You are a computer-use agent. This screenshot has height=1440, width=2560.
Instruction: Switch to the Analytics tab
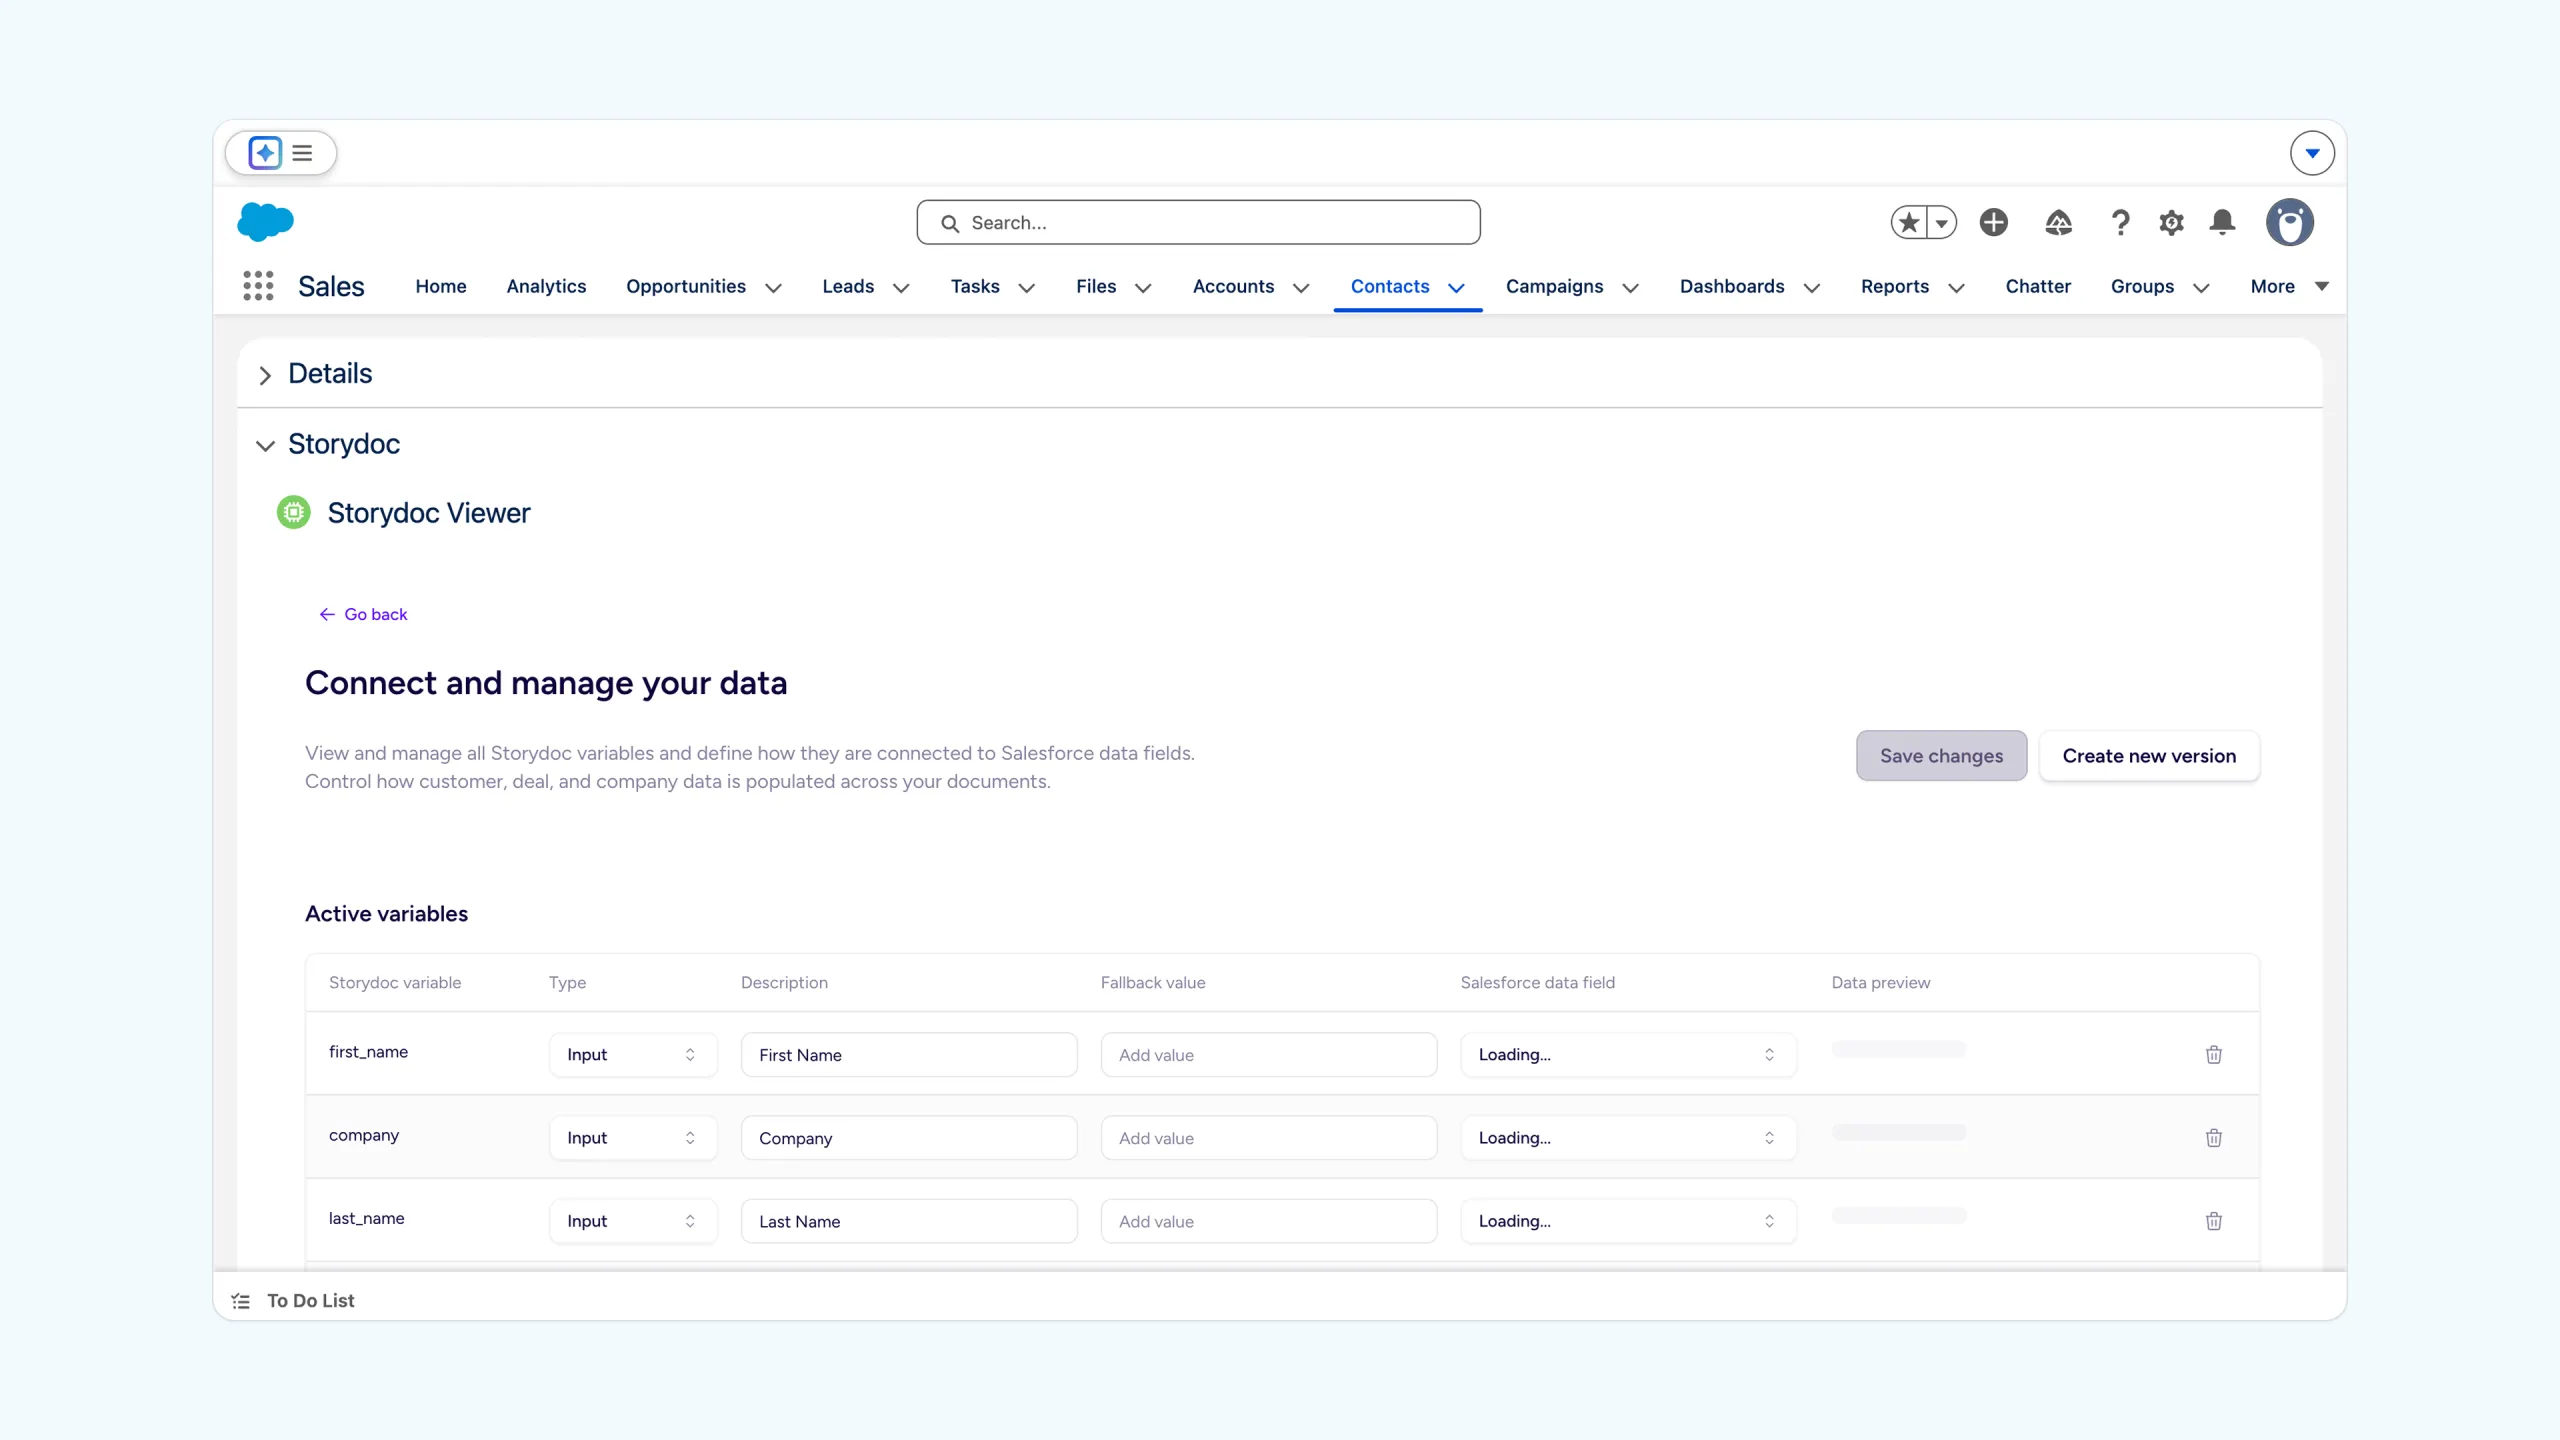click(x=546, y=286)
